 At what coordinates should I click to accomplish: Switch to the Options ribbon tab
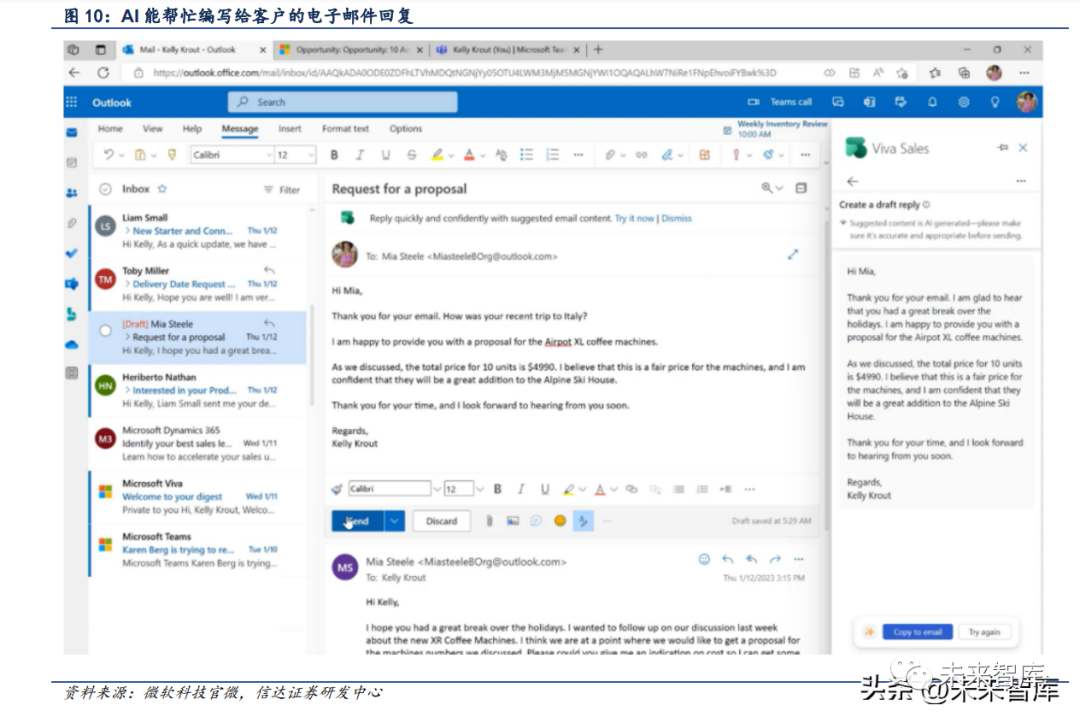tap(406, 129)
